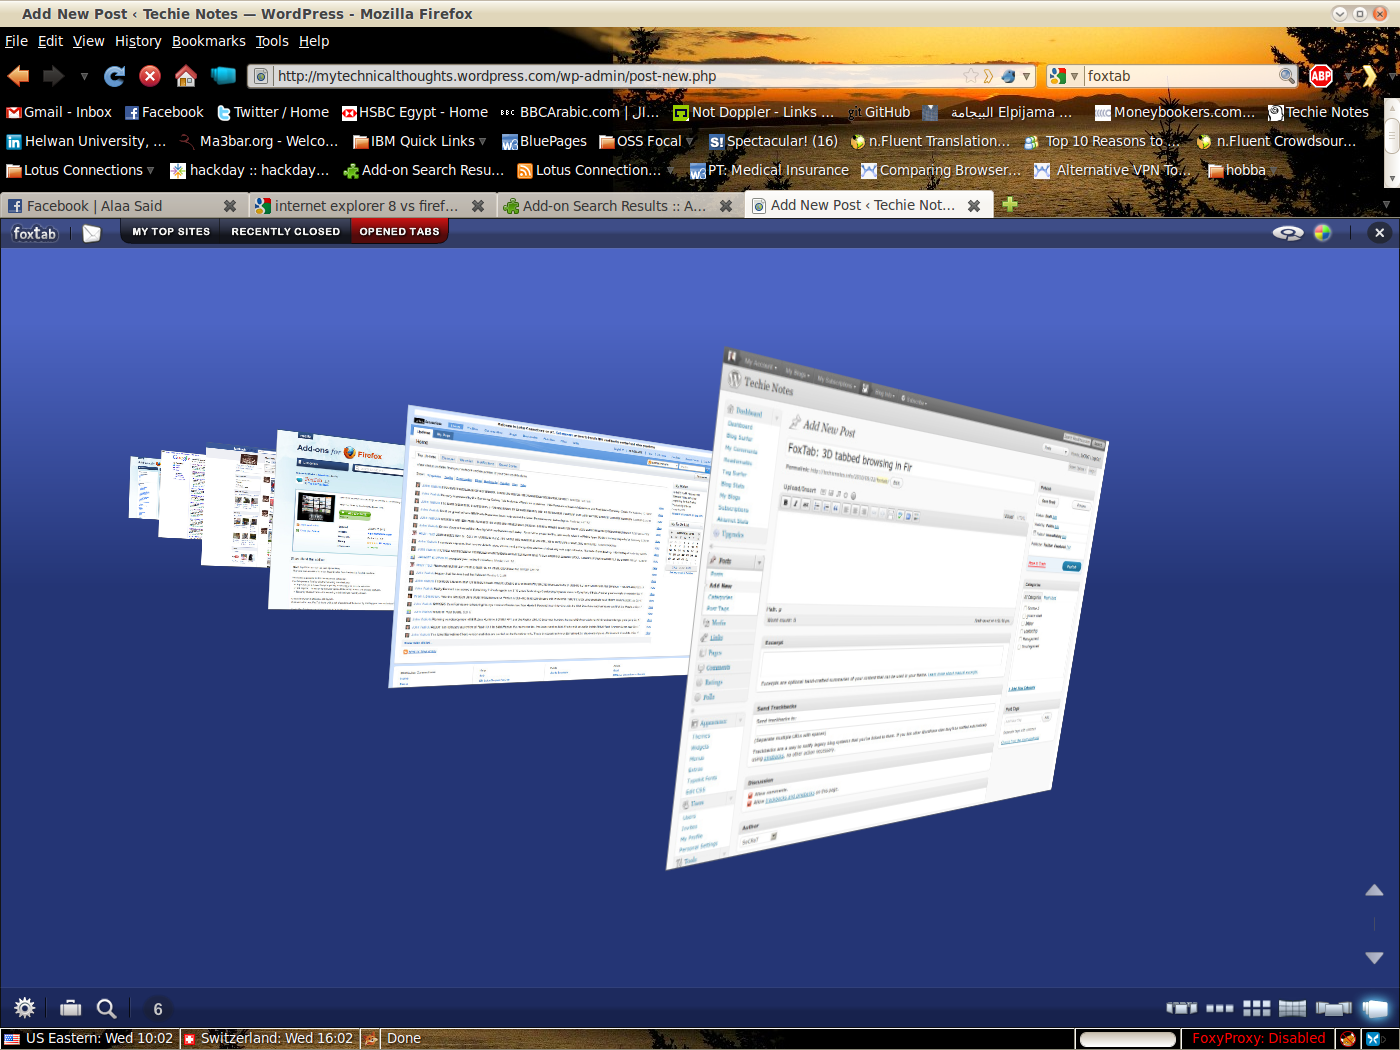
Task: Open the back/forward history dropdown arrow
Action: tap(84, 76)
